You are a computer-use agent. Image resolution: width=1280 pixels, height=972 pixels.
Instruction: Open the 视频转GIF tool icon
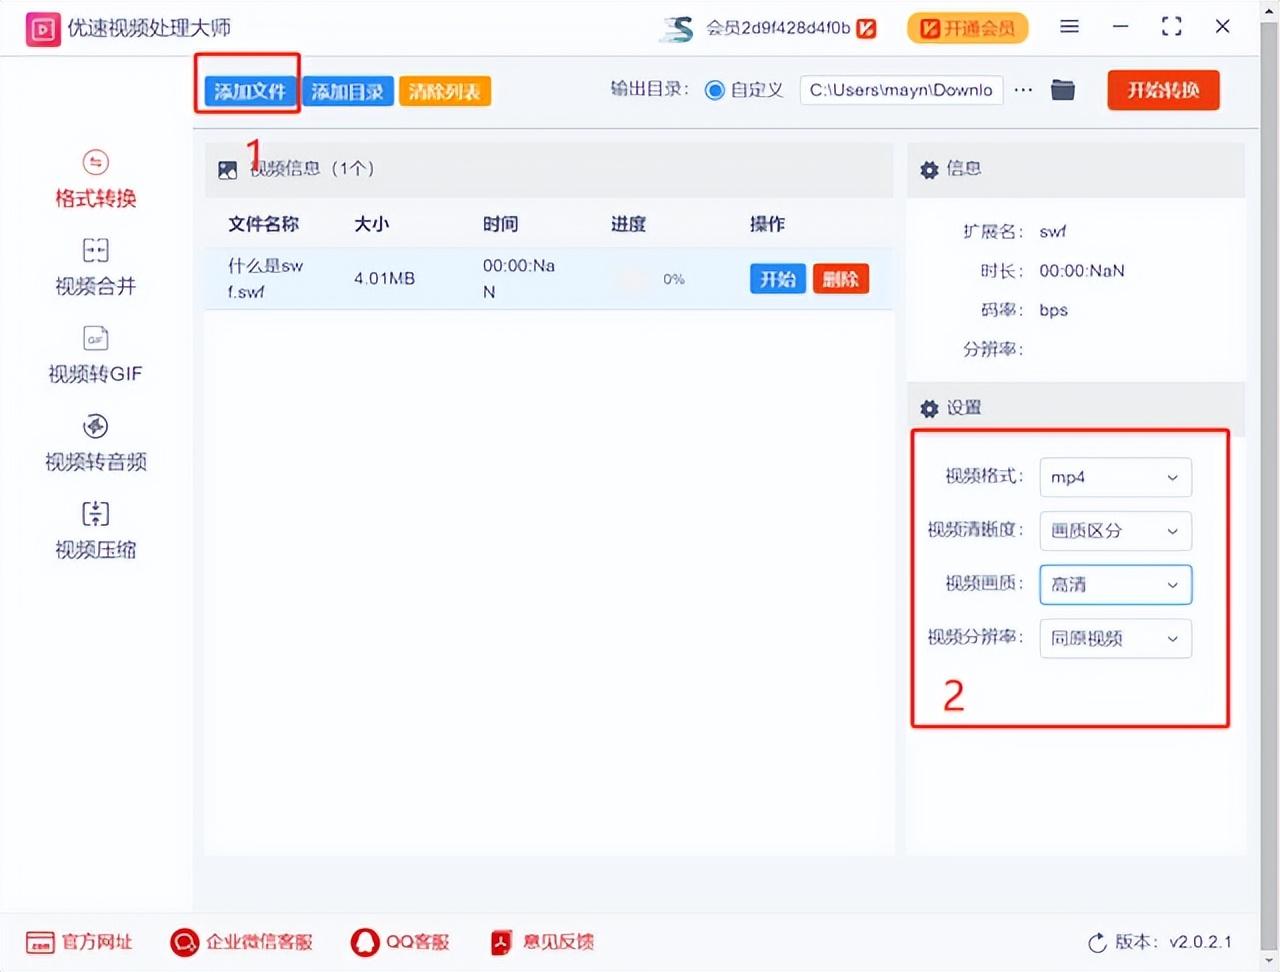click(x=95, y=338)
